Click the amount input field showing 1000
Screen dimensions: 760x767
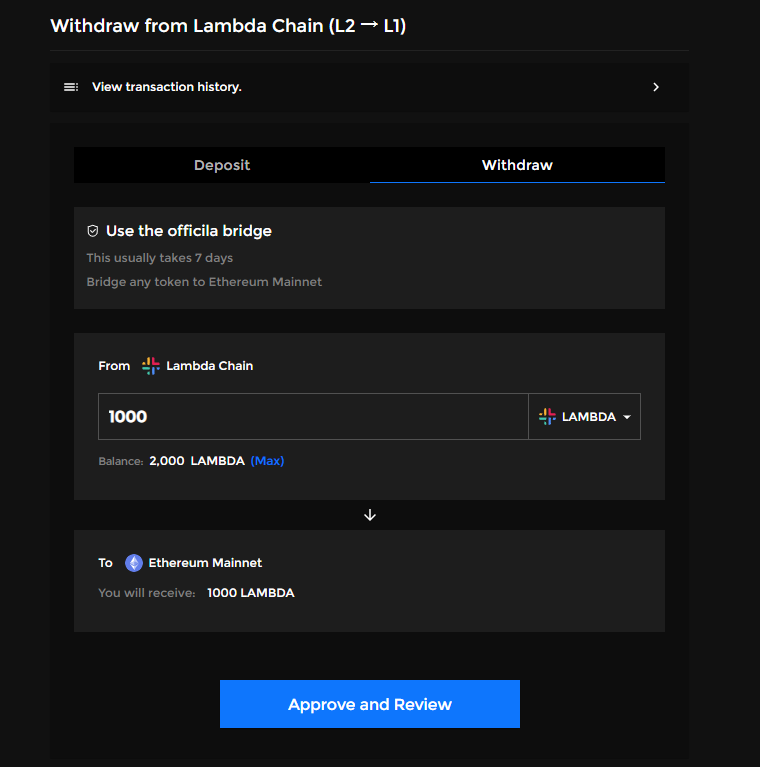coord(313,417)
